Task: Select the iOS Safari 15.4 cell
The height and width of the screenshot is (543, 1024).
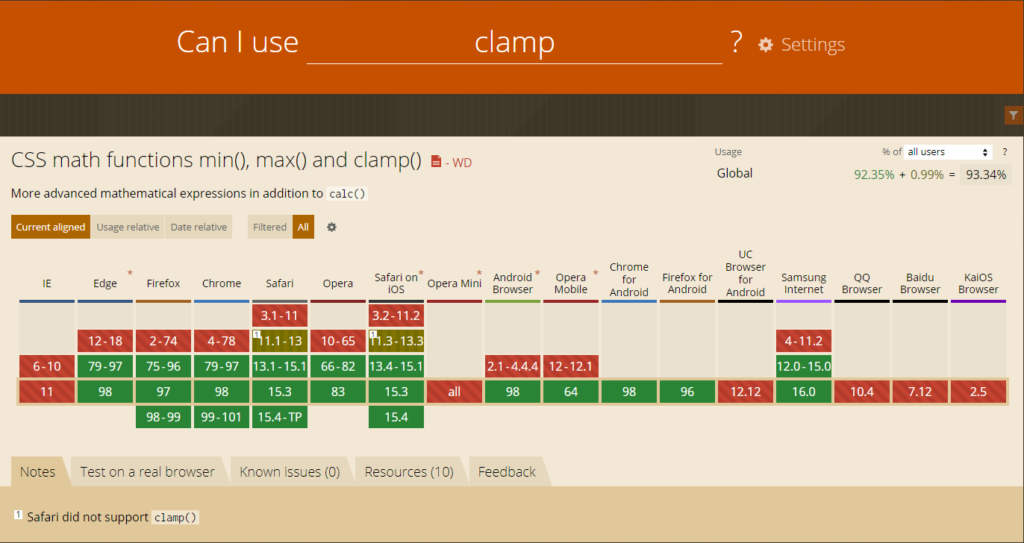Action: coord(396,417)
